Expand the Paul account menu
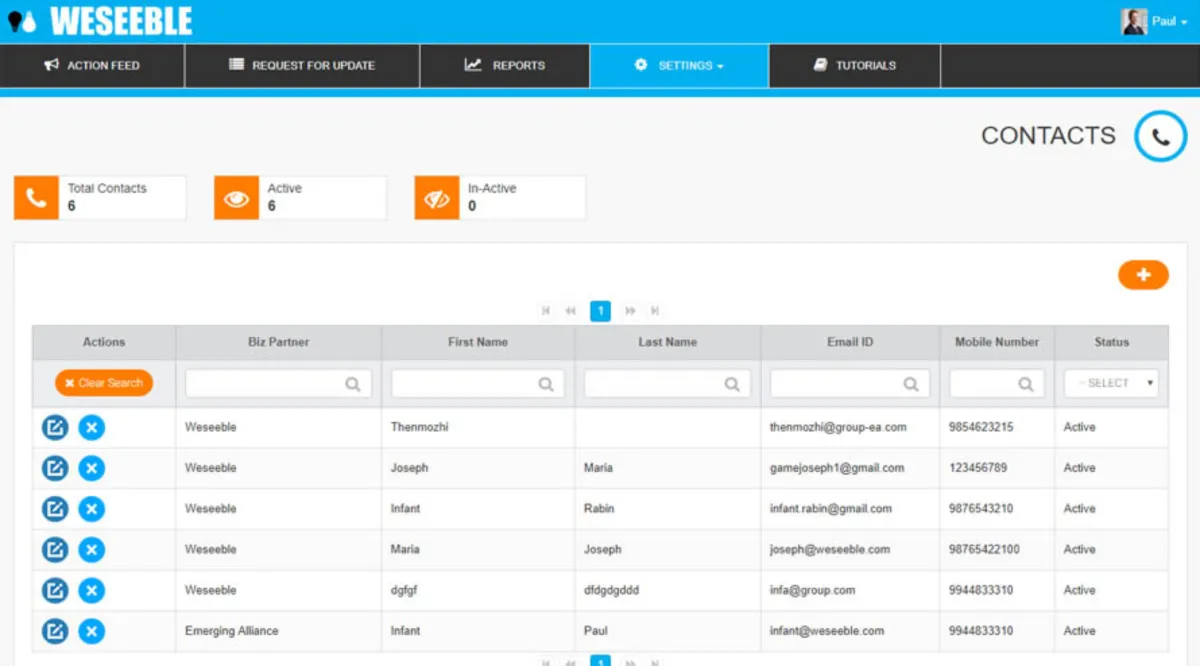The width and height of the screenshot is (1200, 666). click(1163, 20)
